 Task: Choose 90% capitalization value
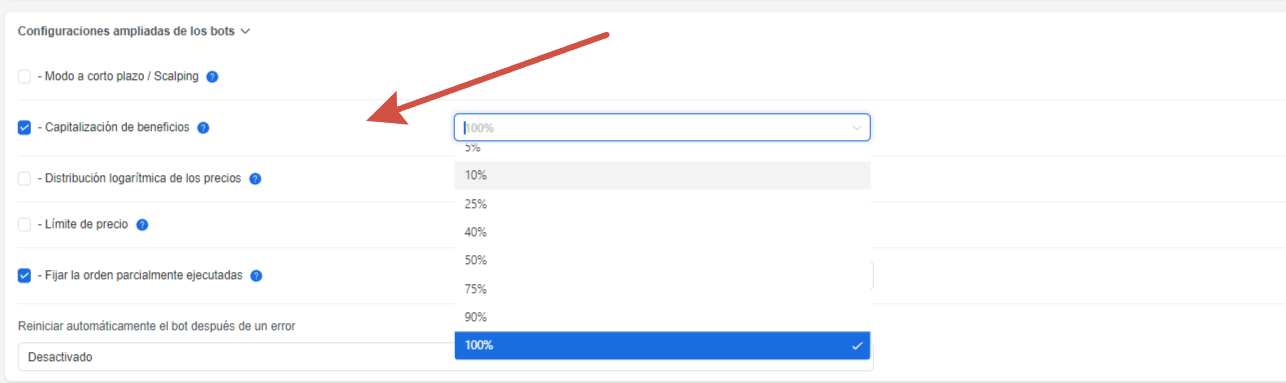click(662, 317)
